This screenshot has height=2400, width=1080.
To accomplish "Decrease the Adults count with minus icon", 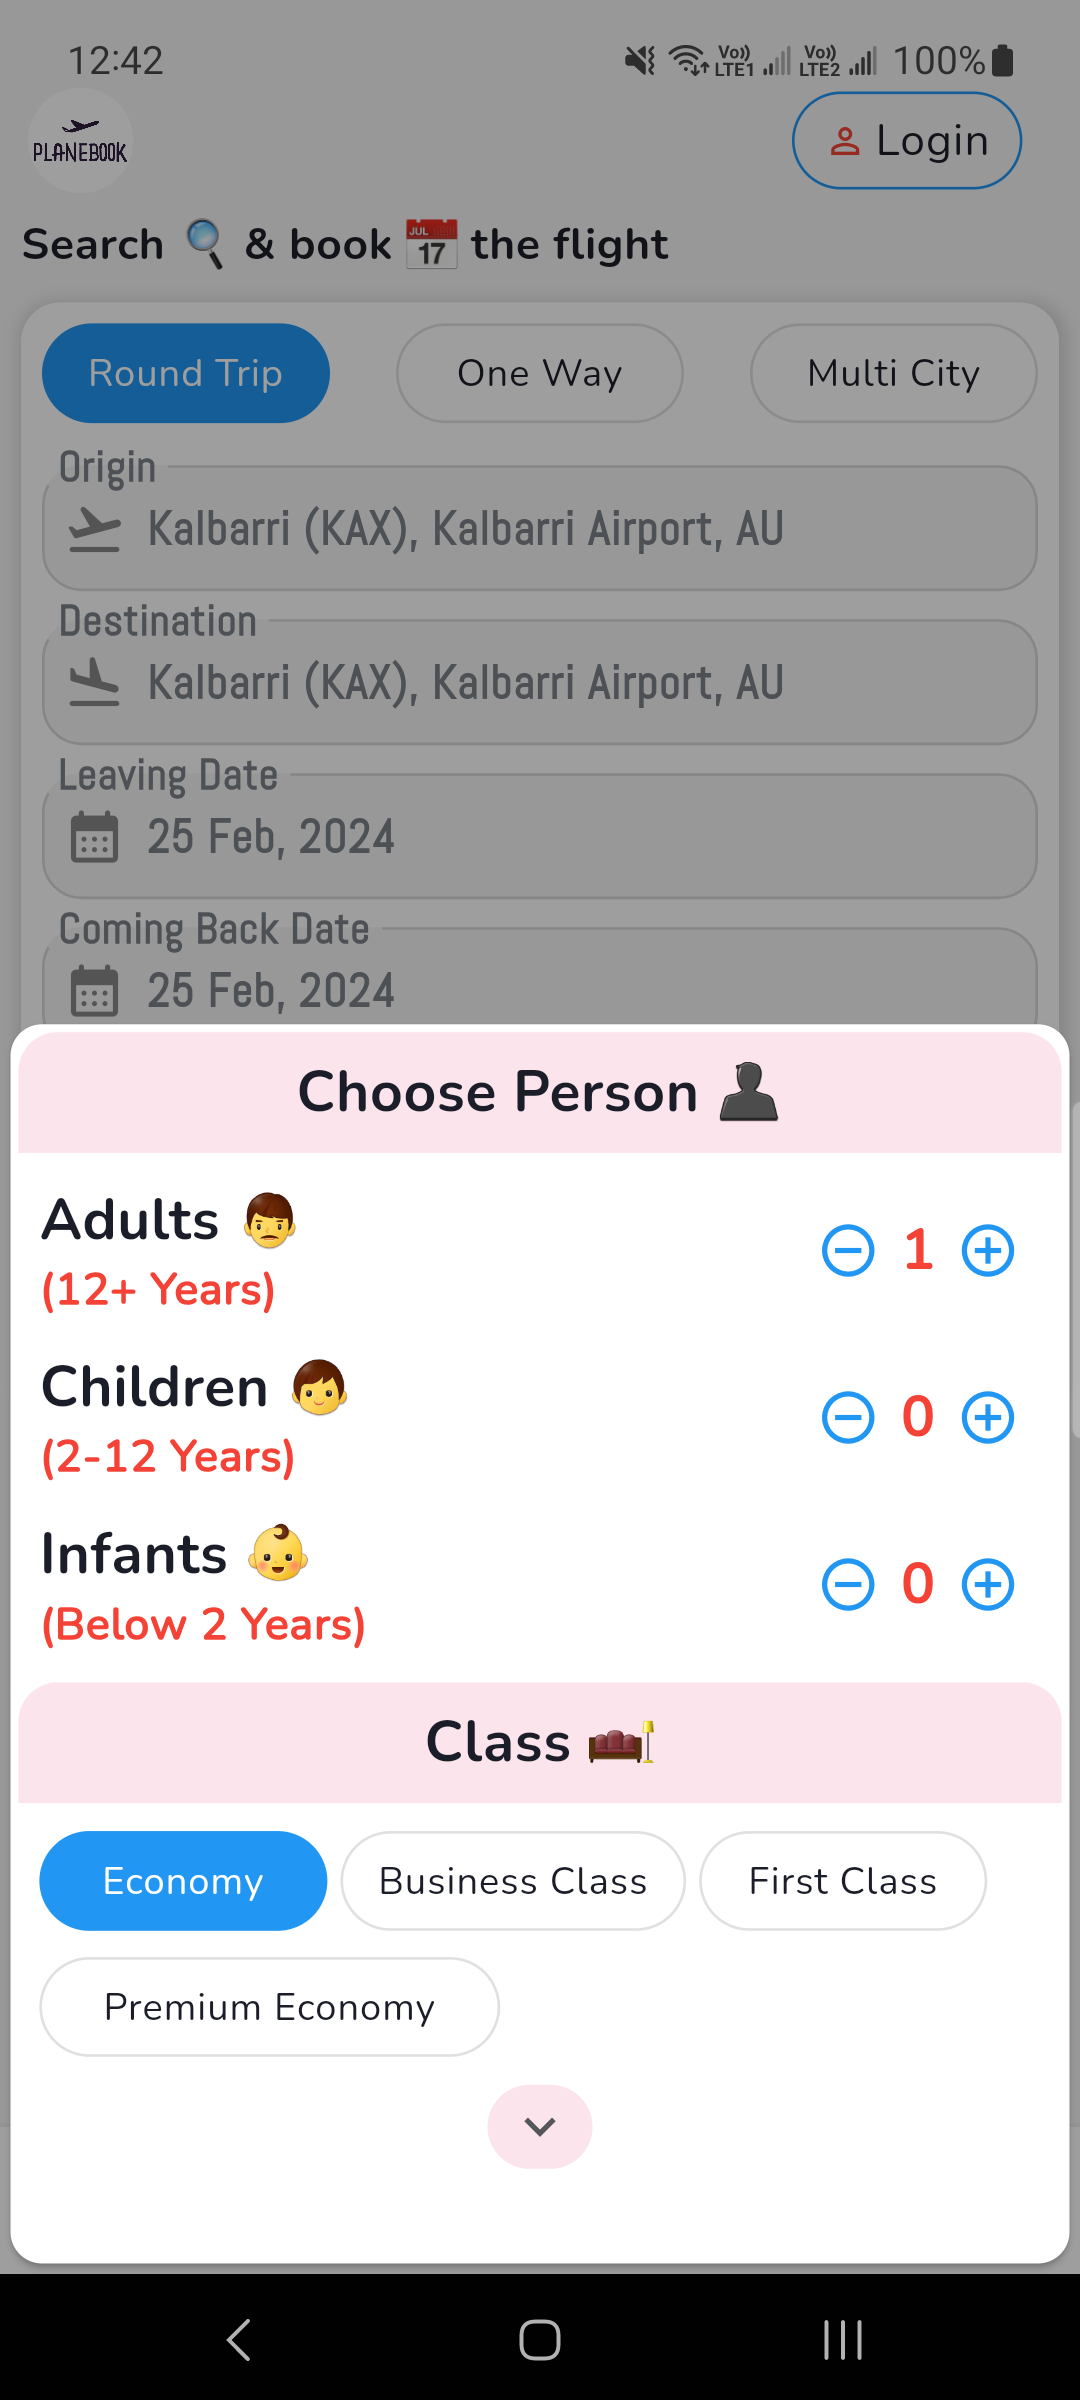I will tap(848, 1251).
